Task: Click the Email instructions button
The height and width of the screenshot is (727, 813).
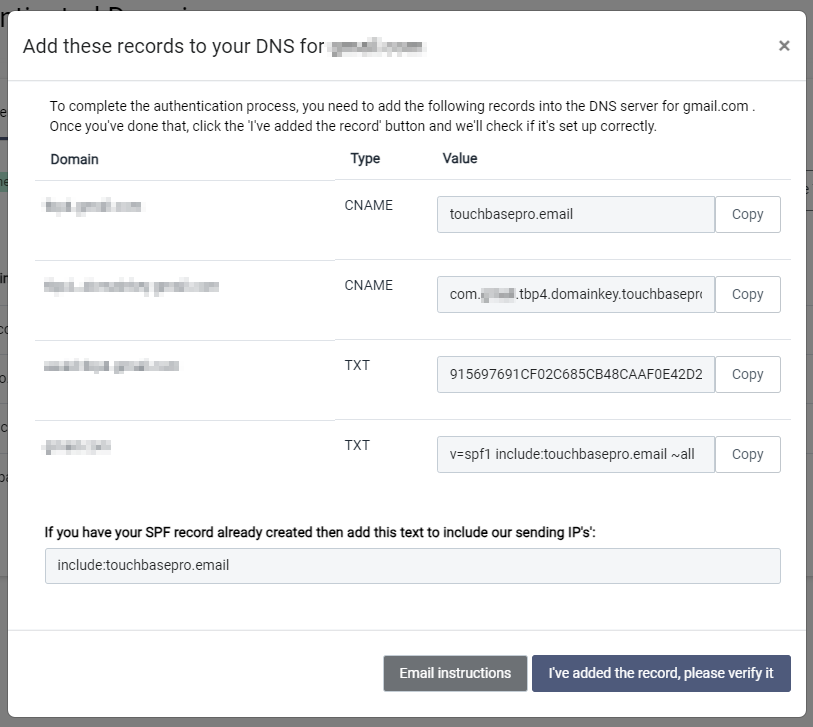Action: coord(455,673)
